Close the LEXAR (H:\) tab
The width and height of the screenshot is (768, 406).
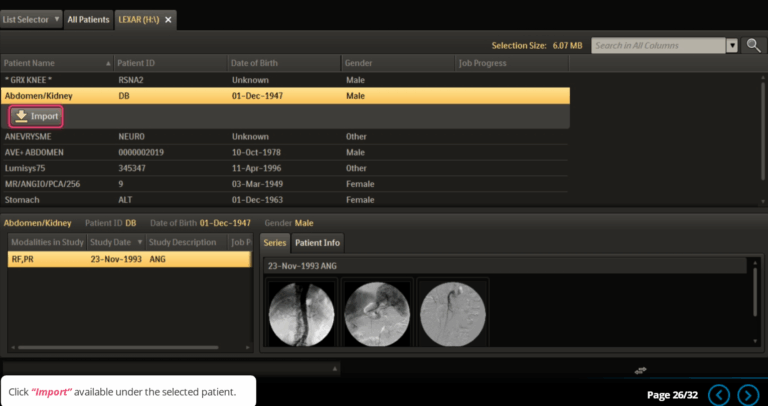click(x=168, y=20)
